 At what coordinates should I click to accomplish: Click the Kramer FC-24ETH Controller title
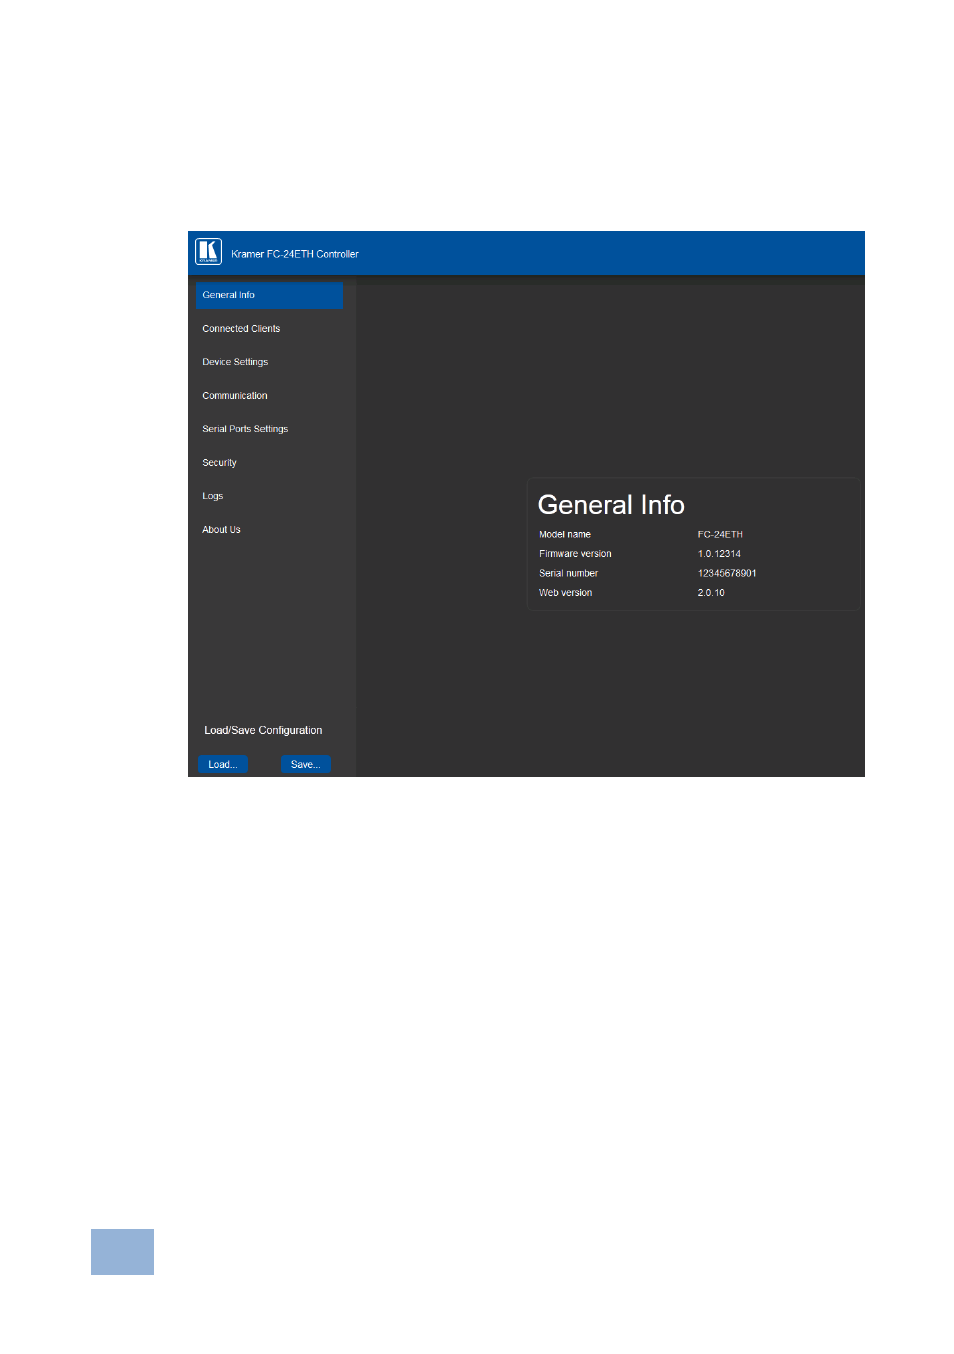coord(295,254)
